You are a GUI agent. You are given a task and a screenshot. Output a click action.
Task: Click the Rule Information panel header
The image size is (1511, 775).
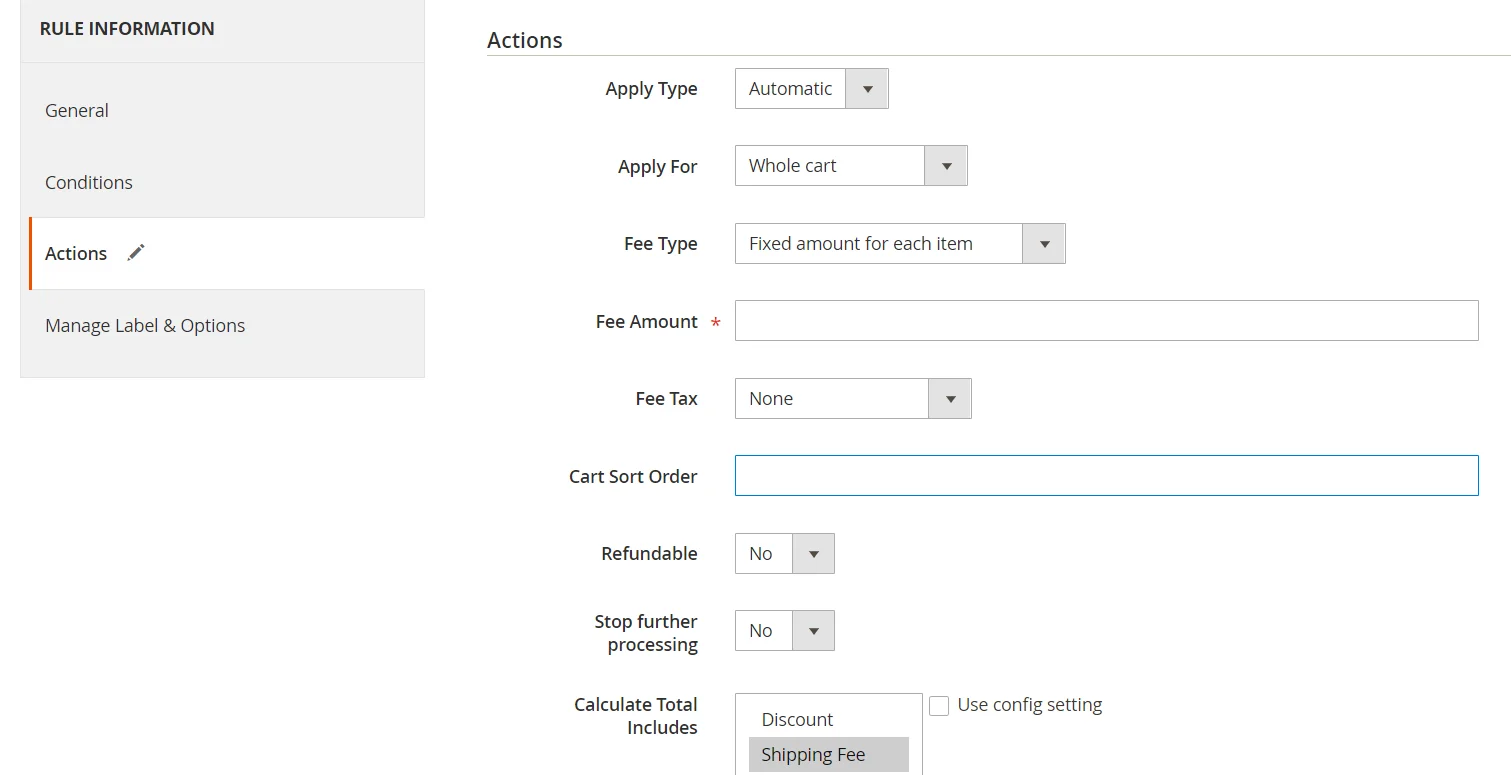[x=127, y=29]
